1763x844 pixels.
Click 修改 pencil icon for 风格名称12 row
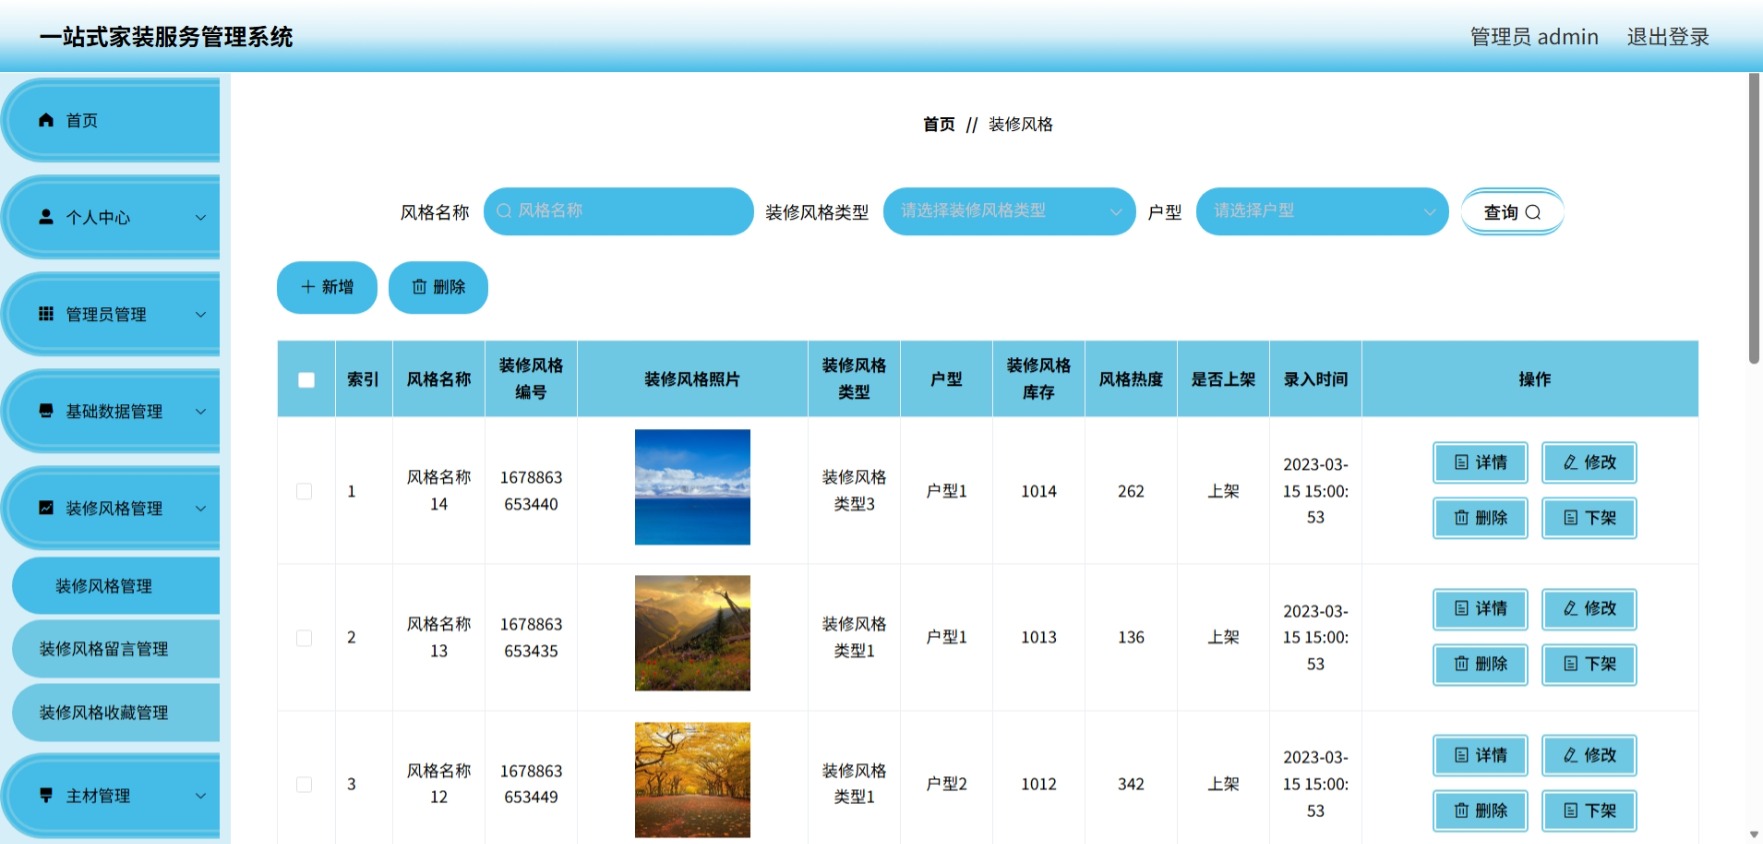[1570, 755]
